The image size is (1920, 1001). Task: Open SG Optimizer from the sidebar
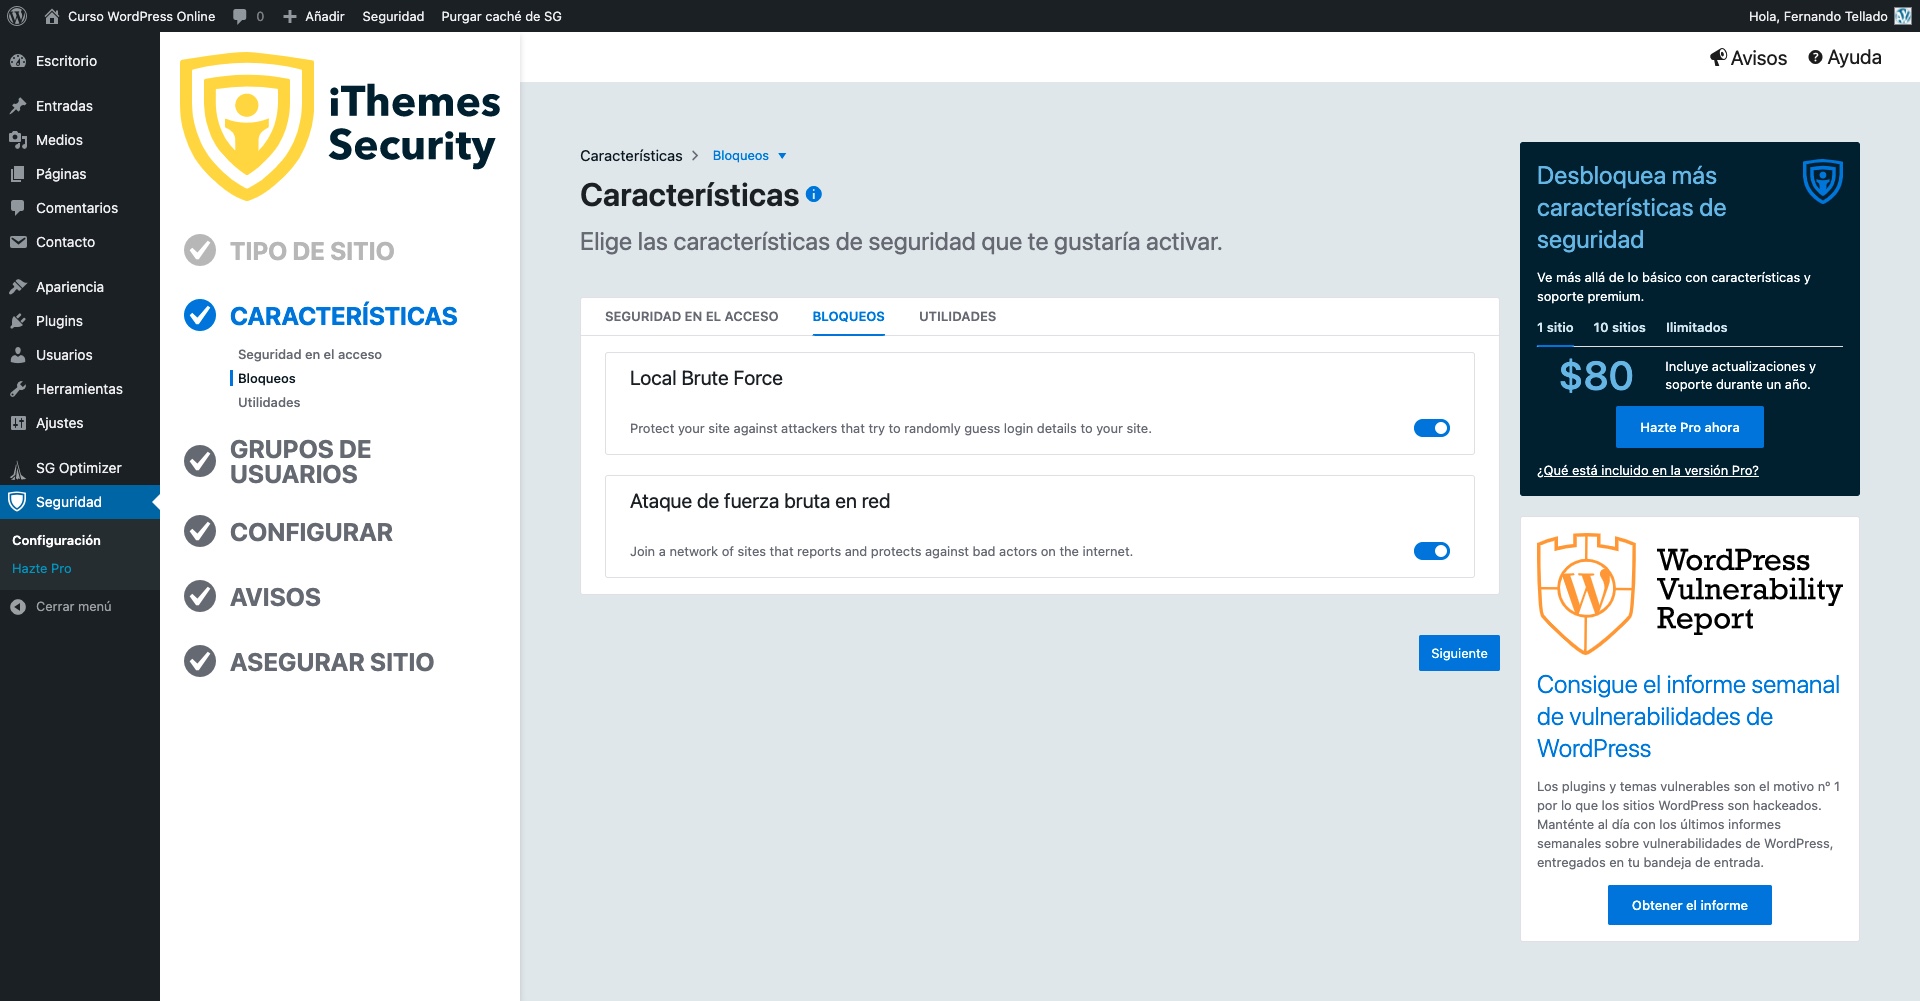(x=80, y=468)
